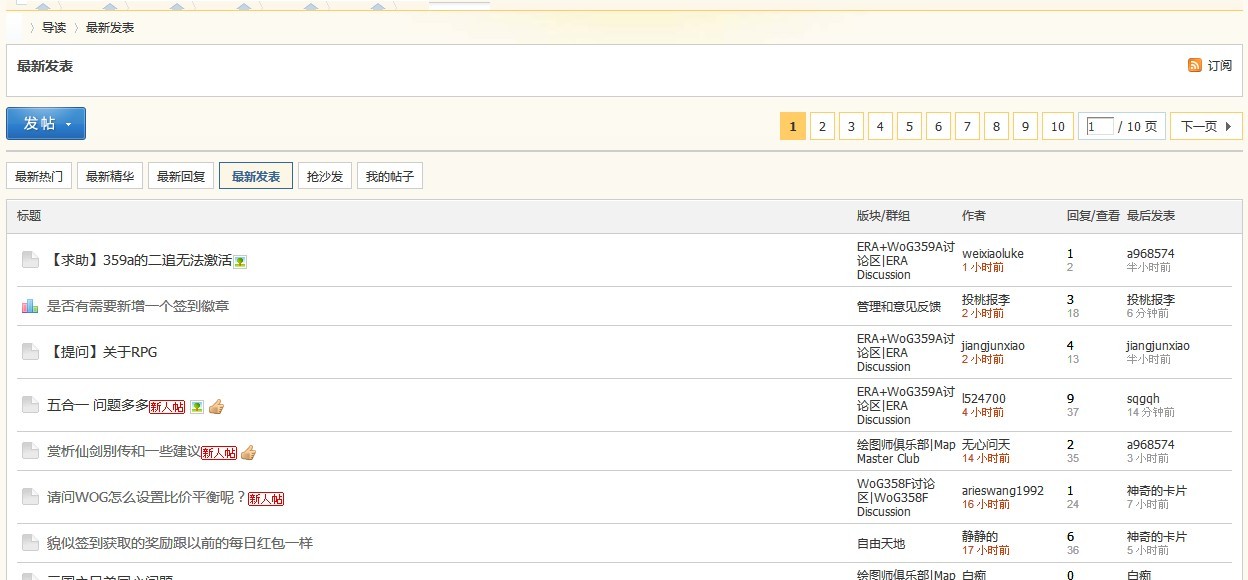
Task: Click last poster a968574 in the 359a row
Action: 1151,254
